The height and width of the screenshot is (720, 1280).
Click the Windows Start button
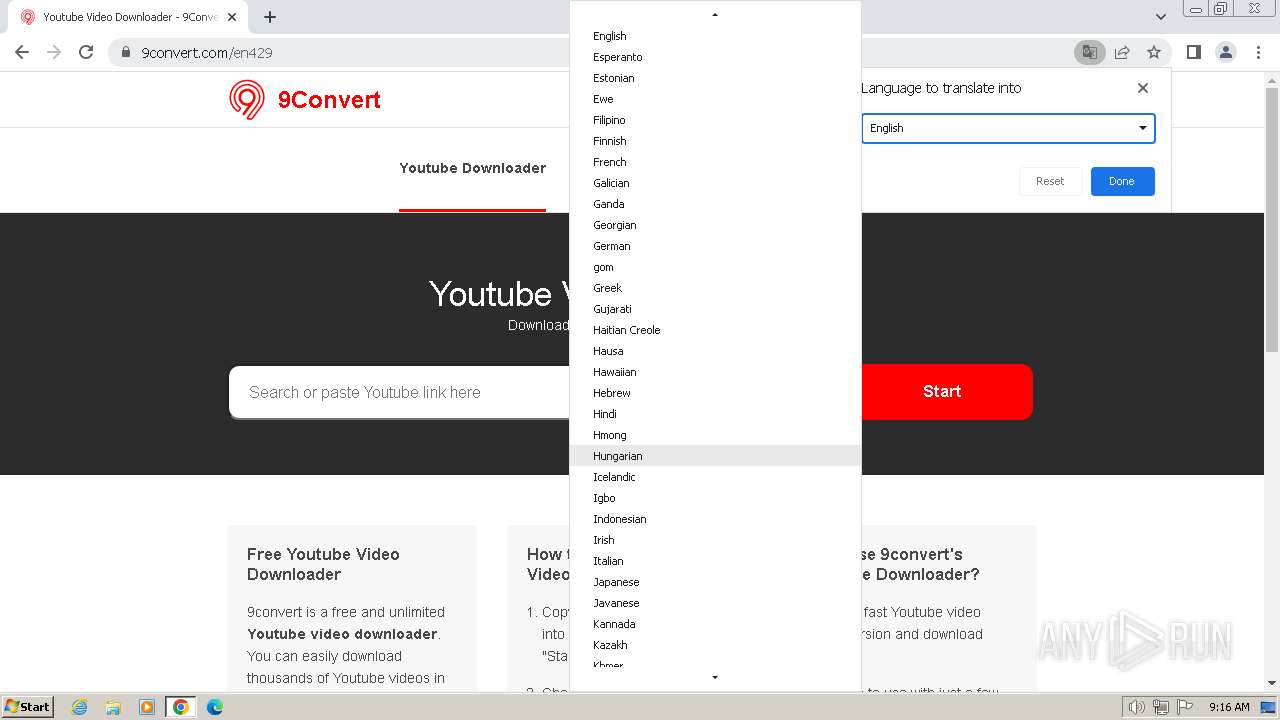27,707
